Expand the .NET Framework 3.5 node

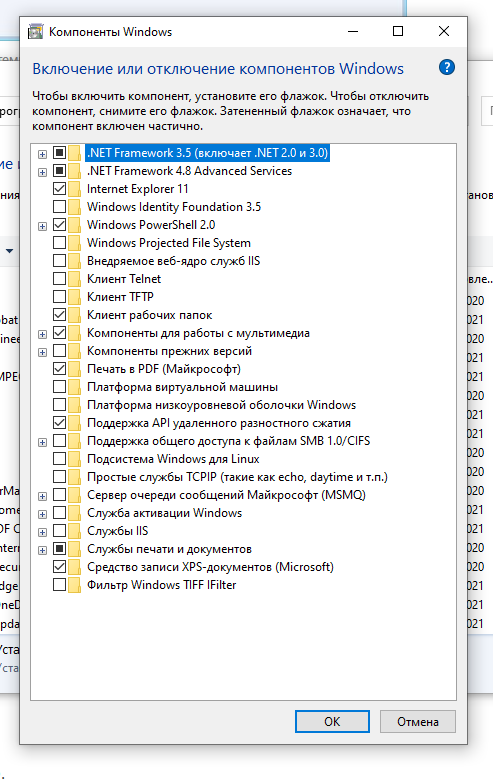click(x=42, y=154)
